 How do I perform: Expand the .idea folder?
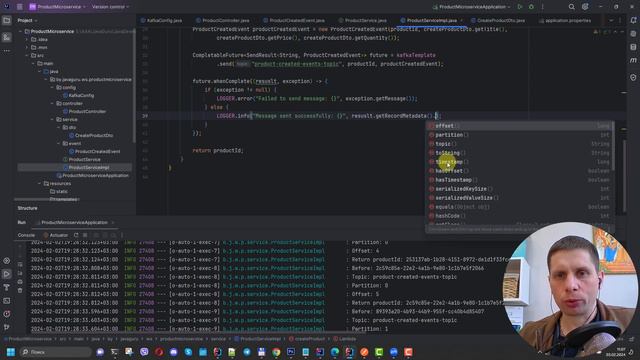click(x=27, y=40)
